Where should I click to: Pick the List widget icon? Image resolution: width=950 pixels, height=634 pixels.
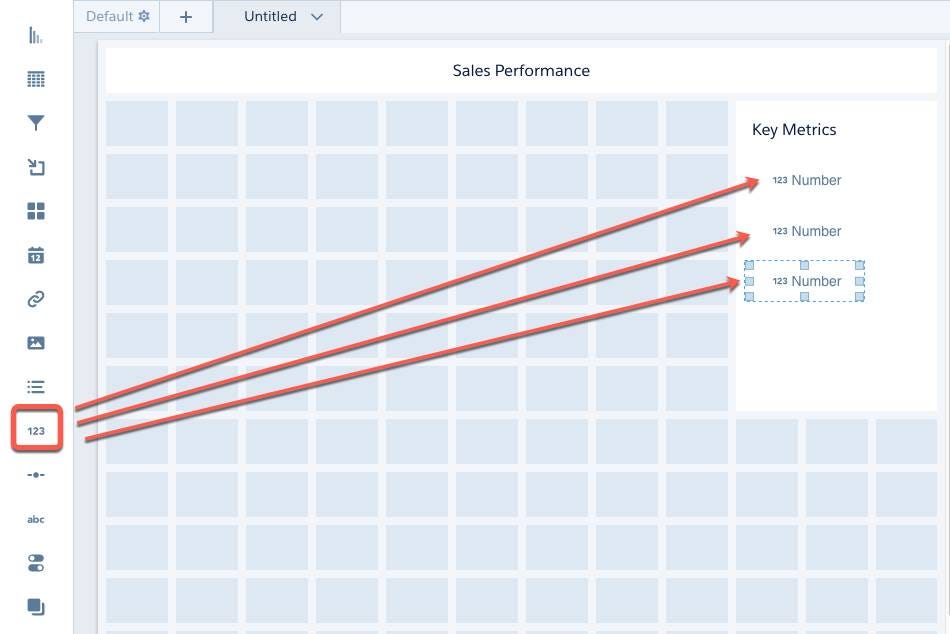tap(36, 387)
